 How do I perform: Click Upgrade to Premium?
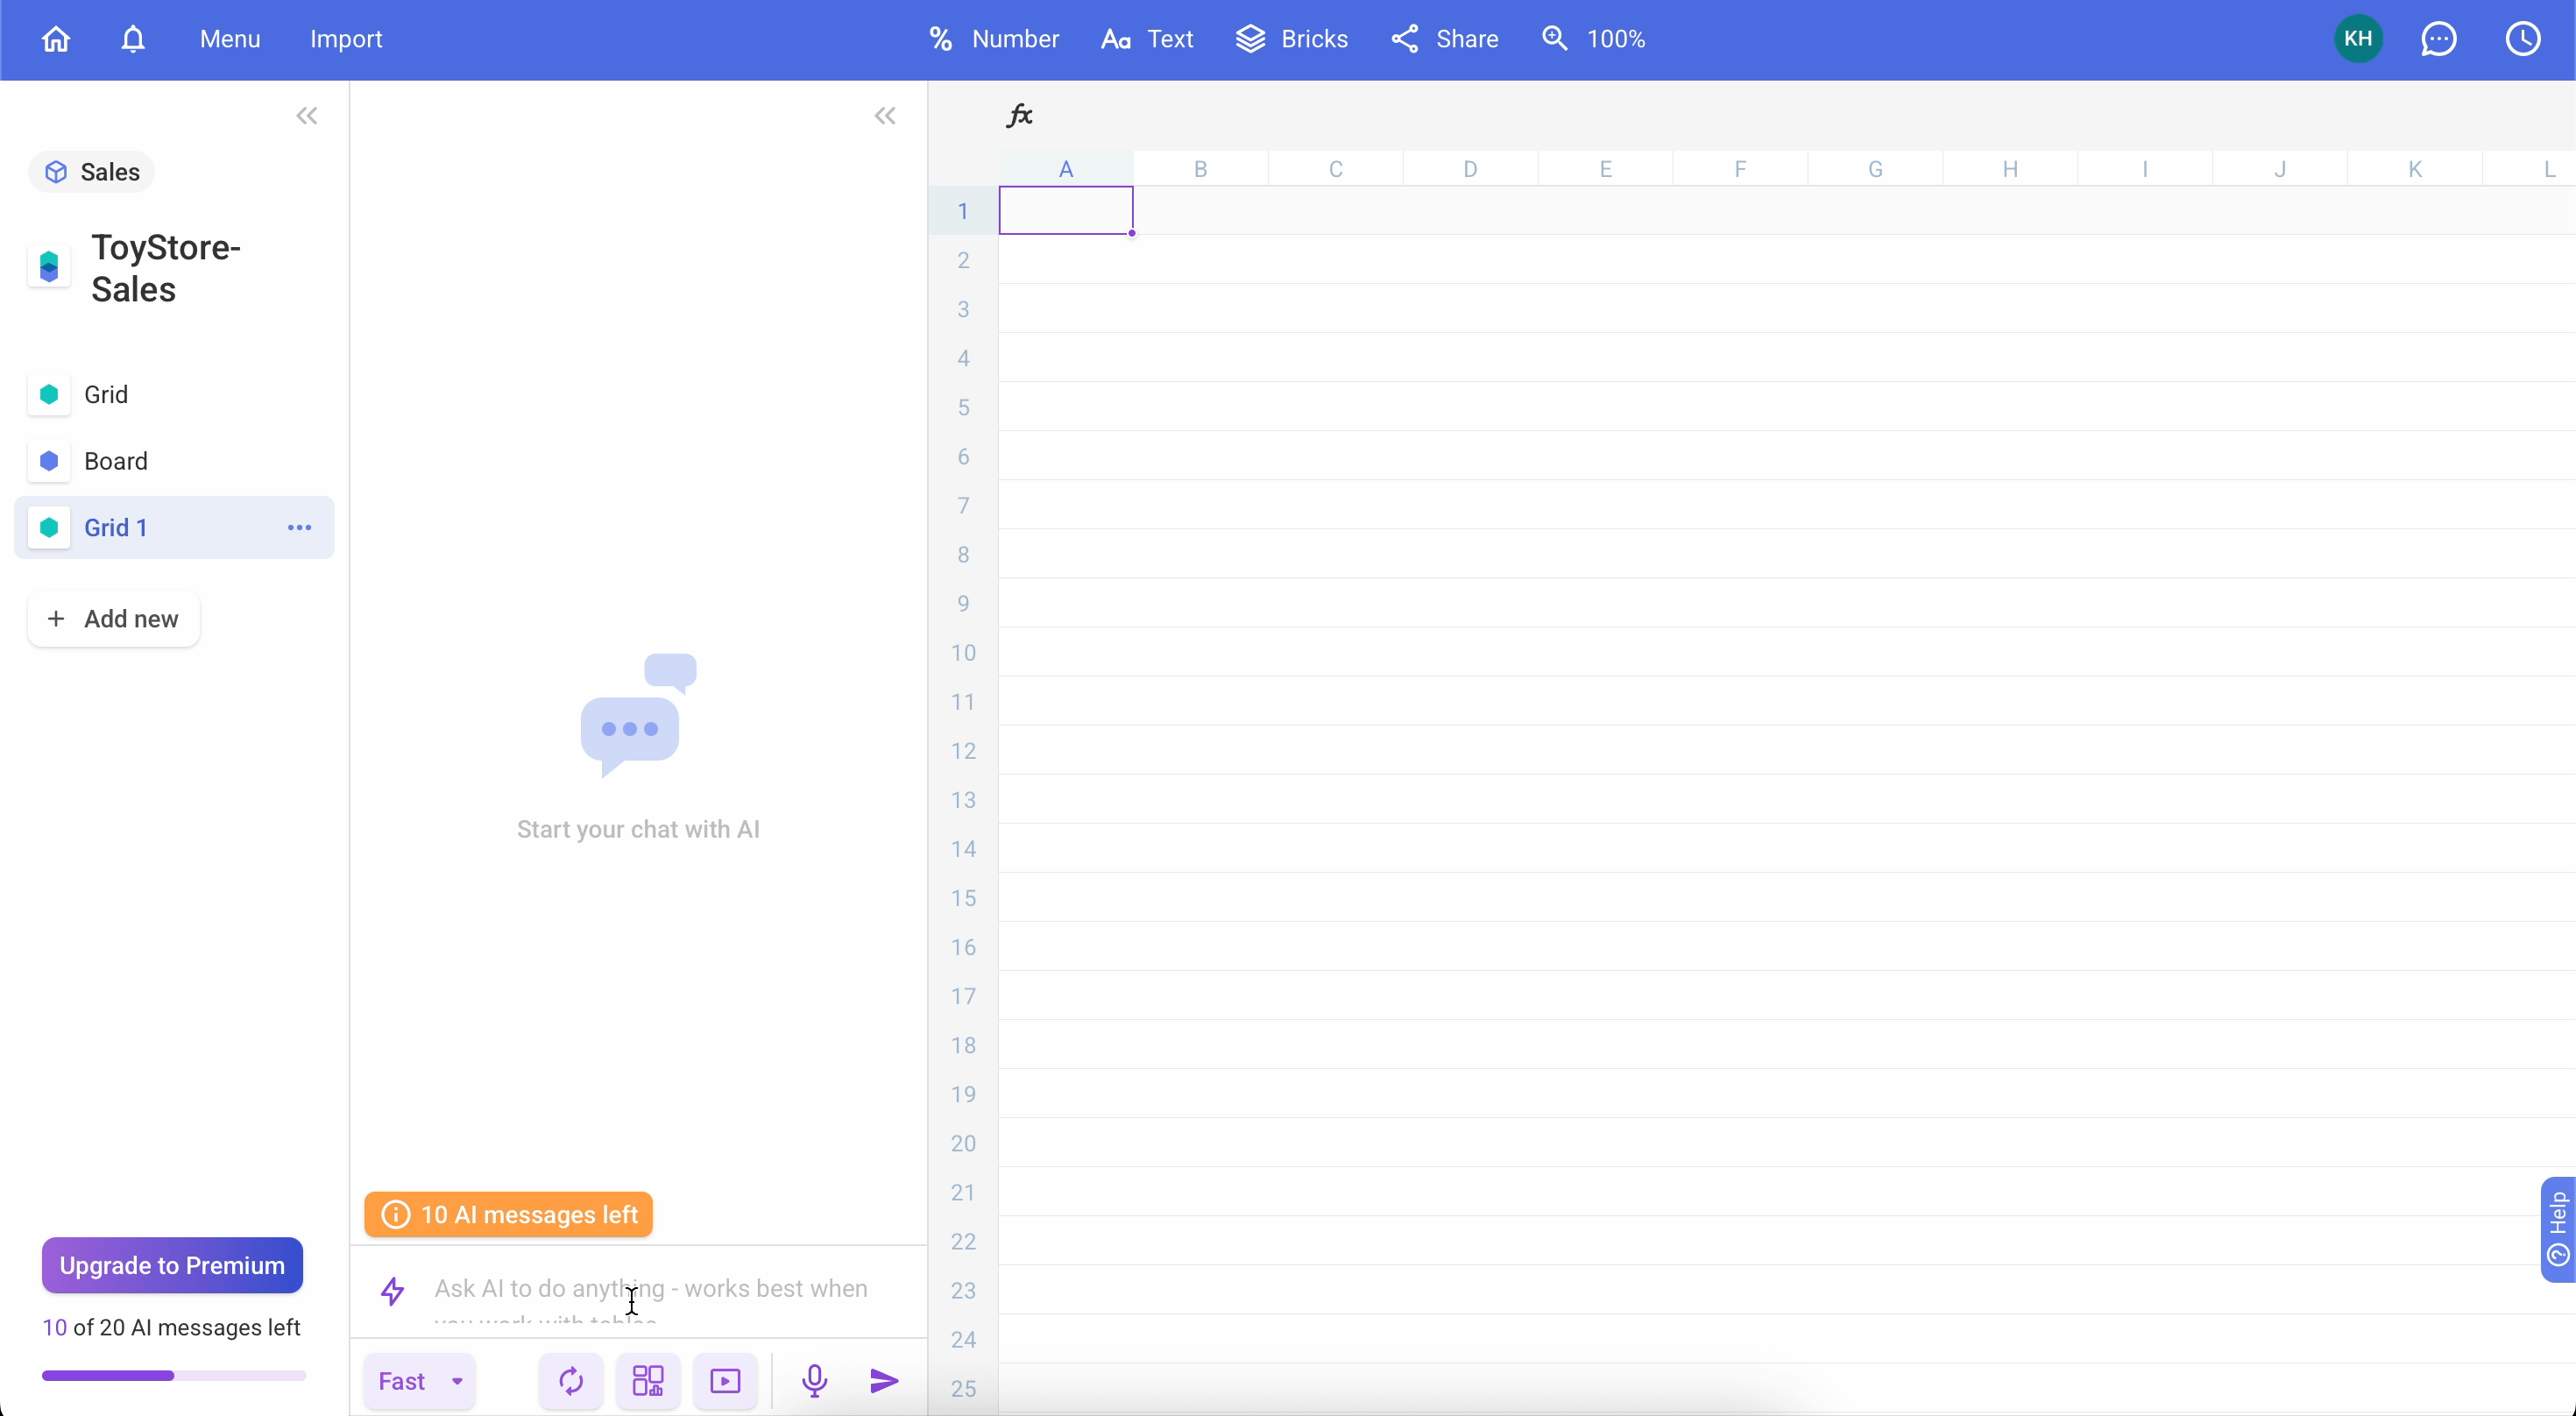point(171,1265)
